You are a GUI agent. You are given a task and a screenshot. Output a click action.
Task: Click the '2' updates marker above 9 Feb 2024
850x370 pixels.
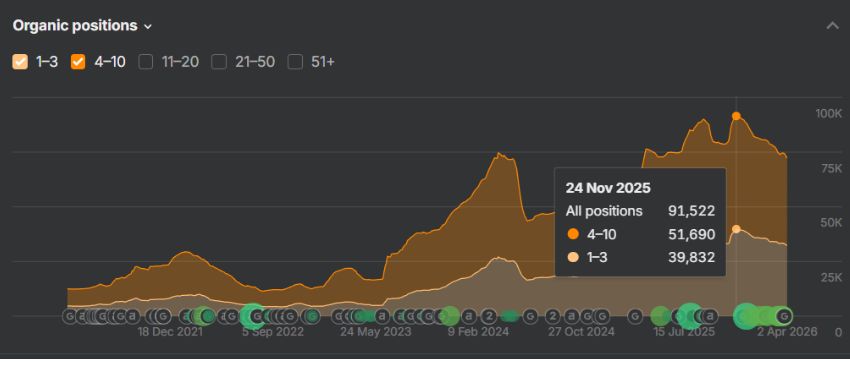[x=488, y=315]
